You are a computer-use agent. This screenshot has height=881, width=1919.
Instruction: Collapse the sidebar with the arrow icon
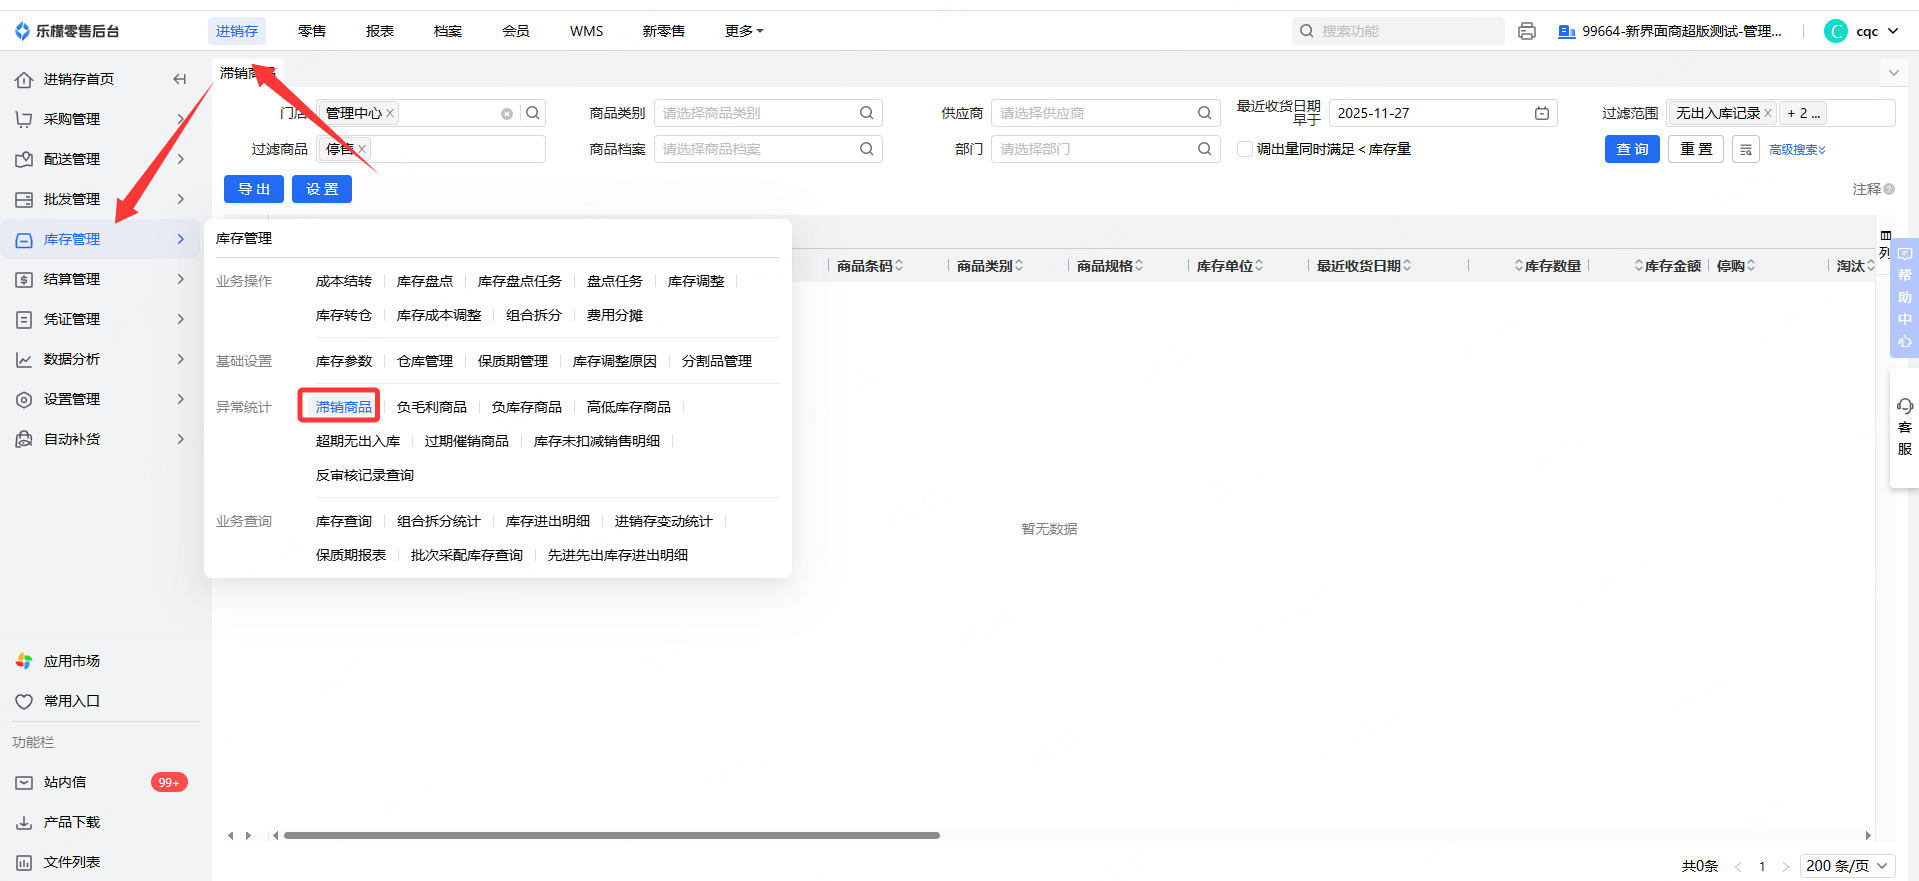tap(180, 79)
